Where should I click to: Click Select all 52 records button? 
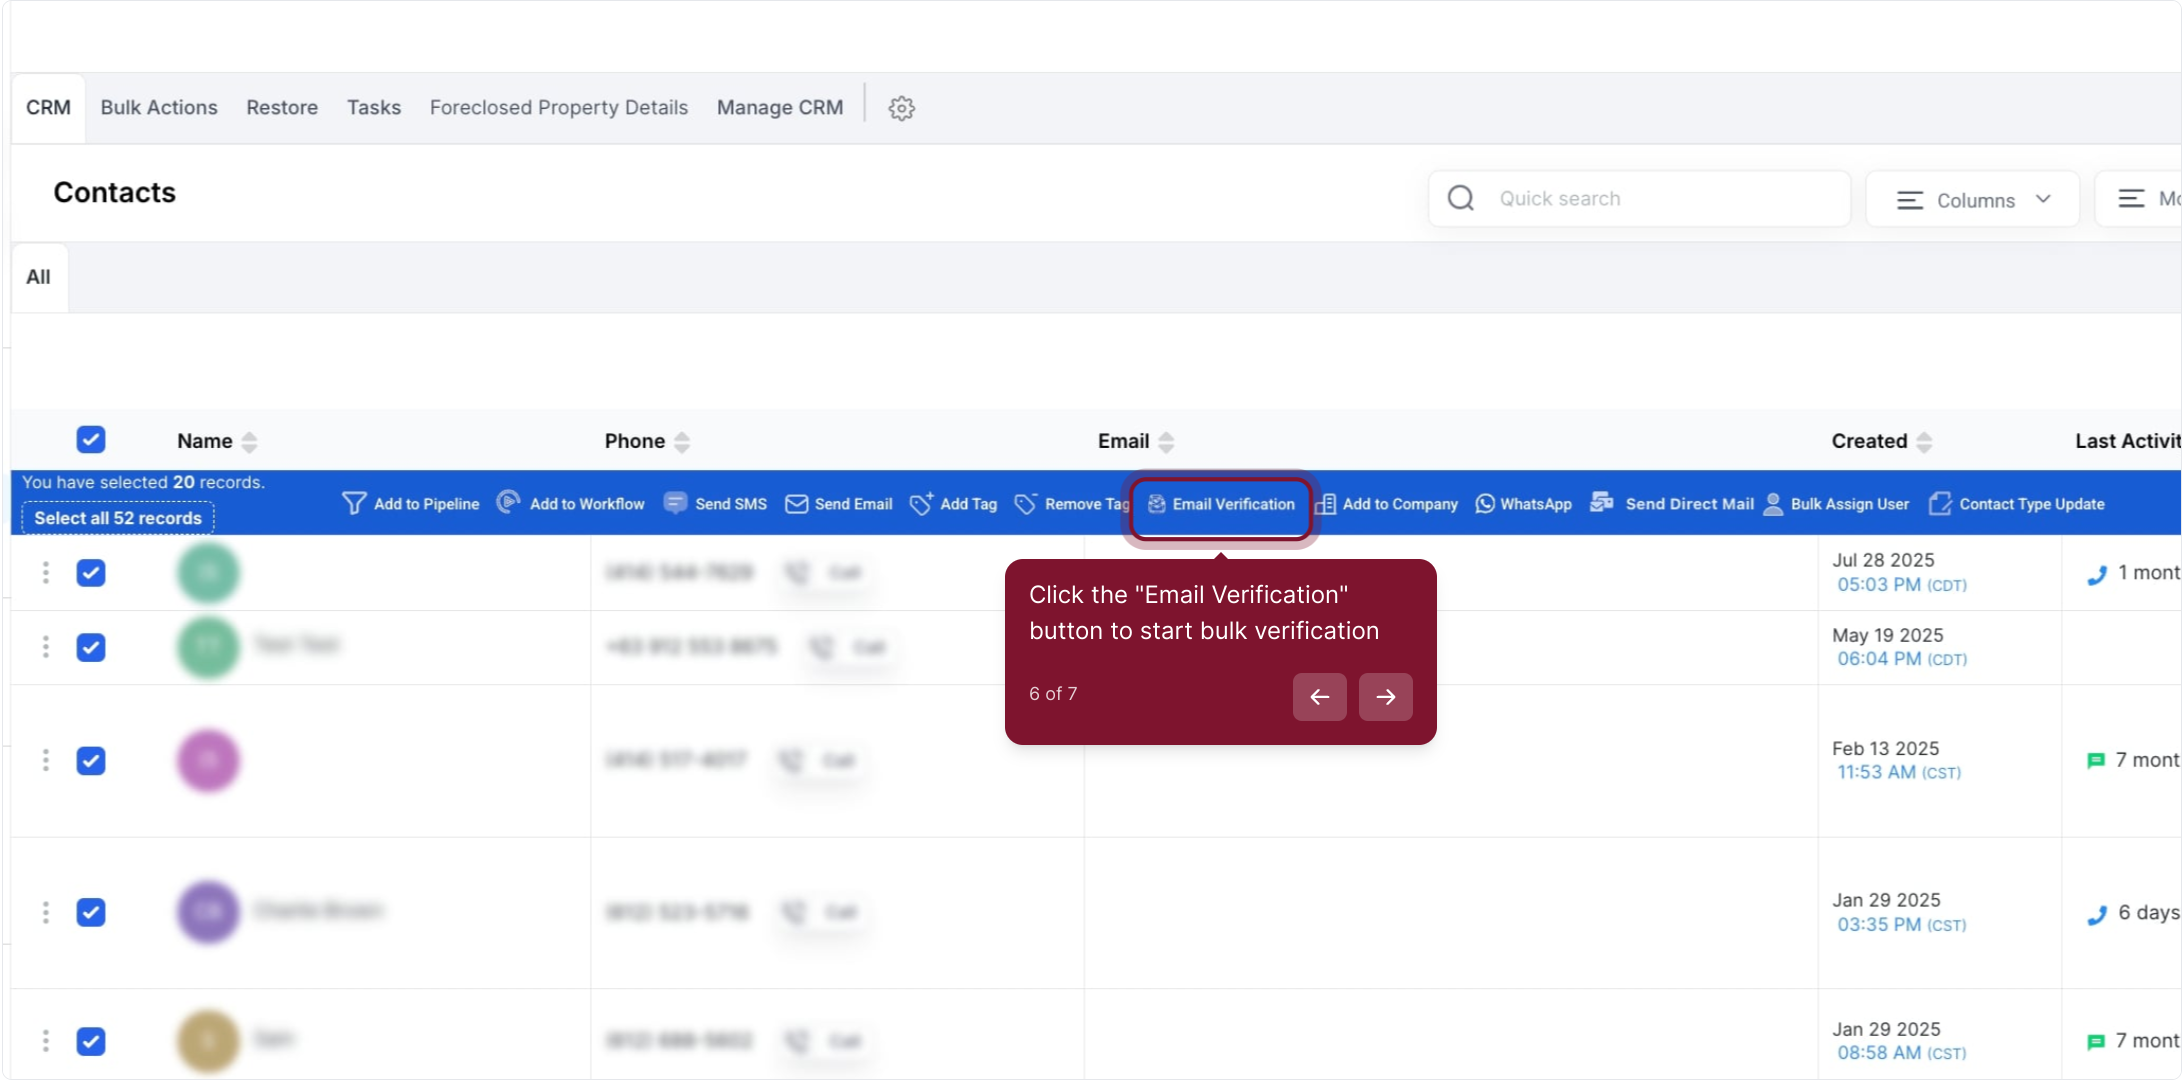[x=118, y=518]
